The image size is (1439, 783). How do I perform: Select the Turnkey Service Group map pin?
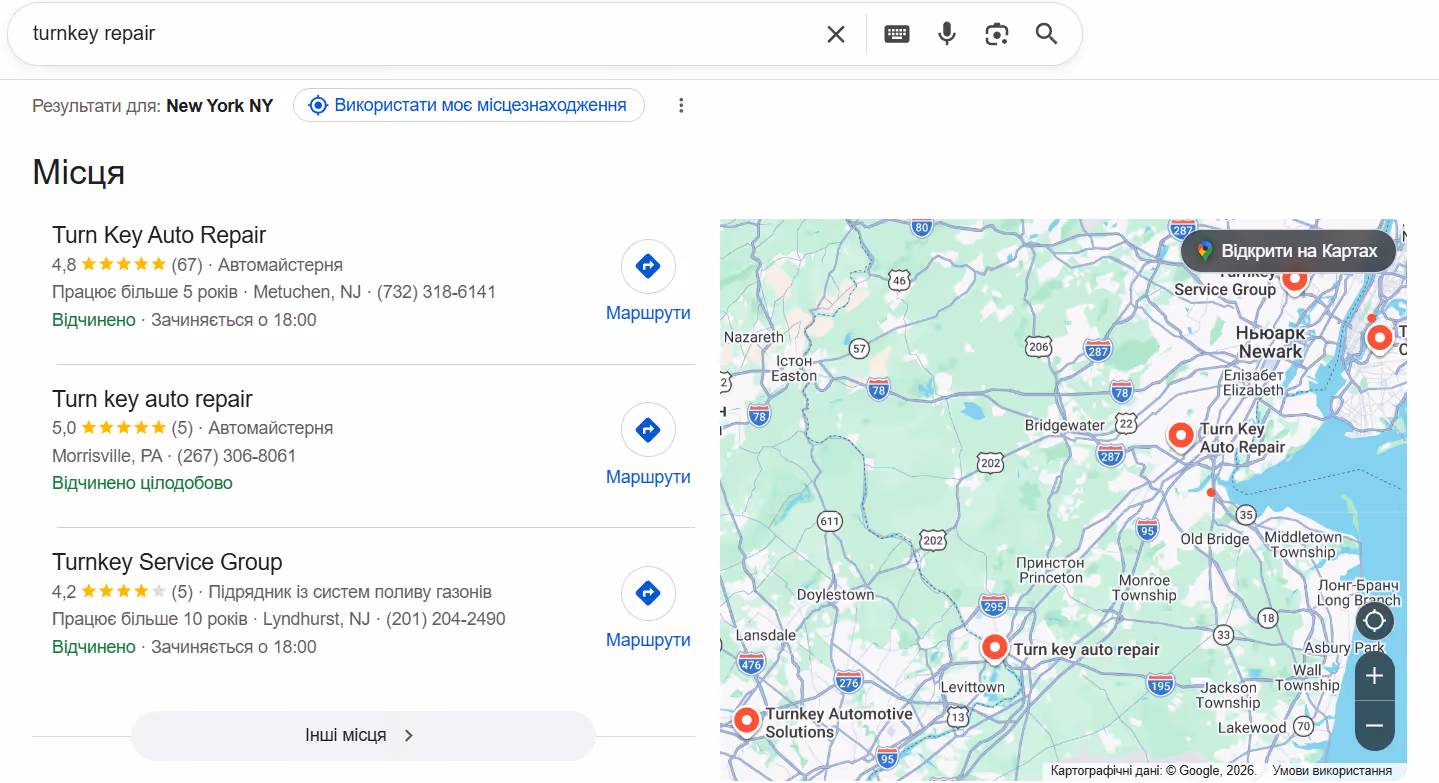tap(1294, 279)
